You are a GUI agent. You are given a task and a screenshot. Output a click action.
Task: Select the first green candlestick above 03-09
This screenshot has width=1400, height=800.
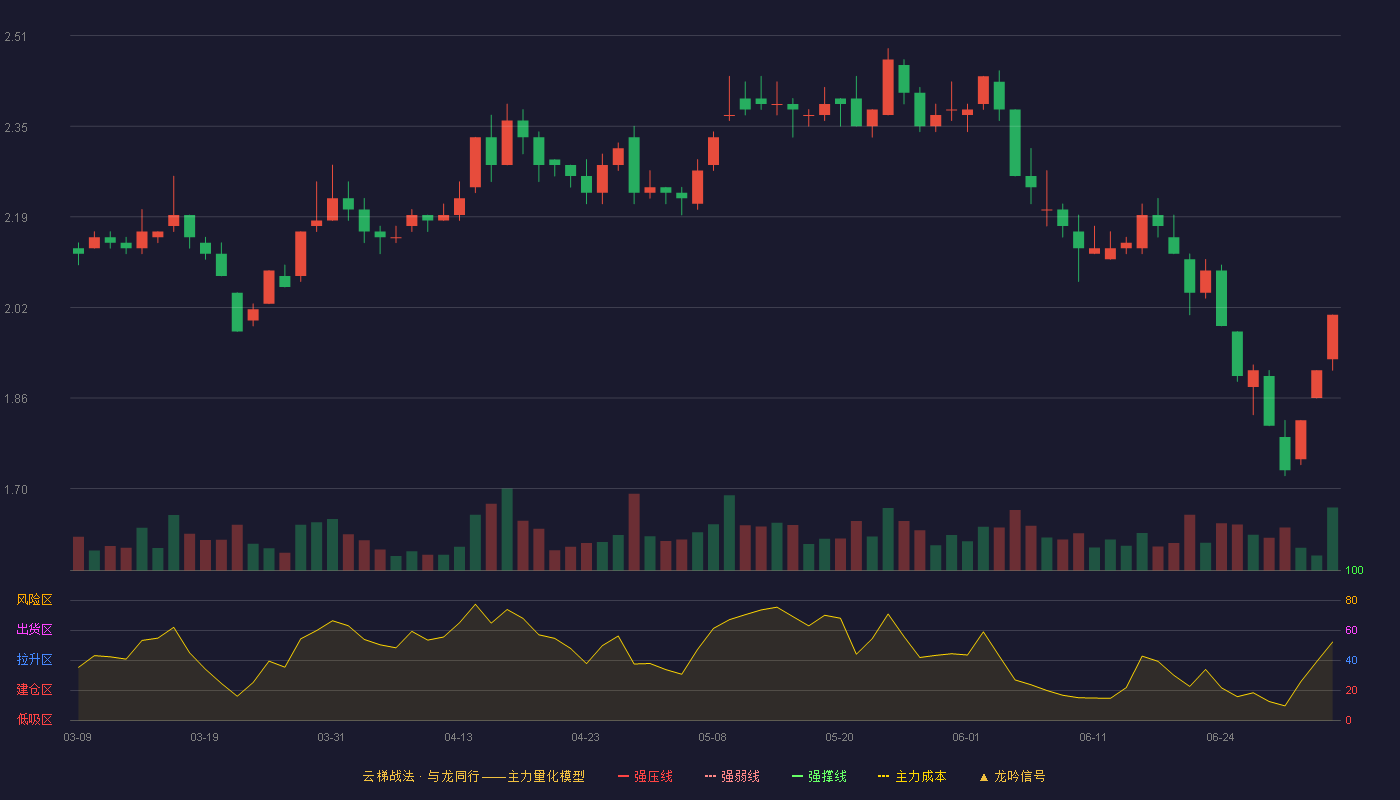point(78,252)
